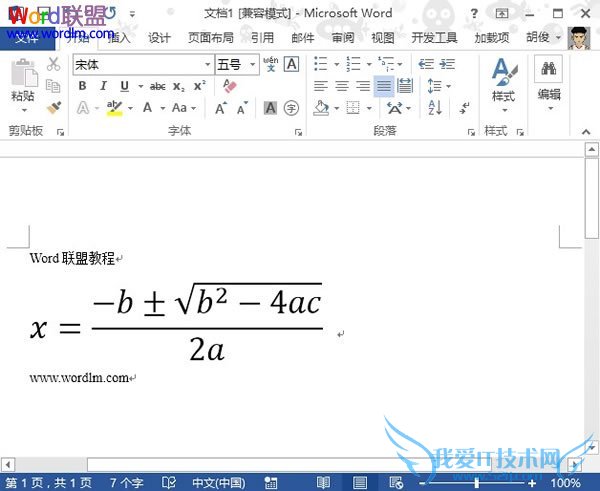Clear all formatting eraser icon
The image size is (600, 491).
(x=230, y=86)
